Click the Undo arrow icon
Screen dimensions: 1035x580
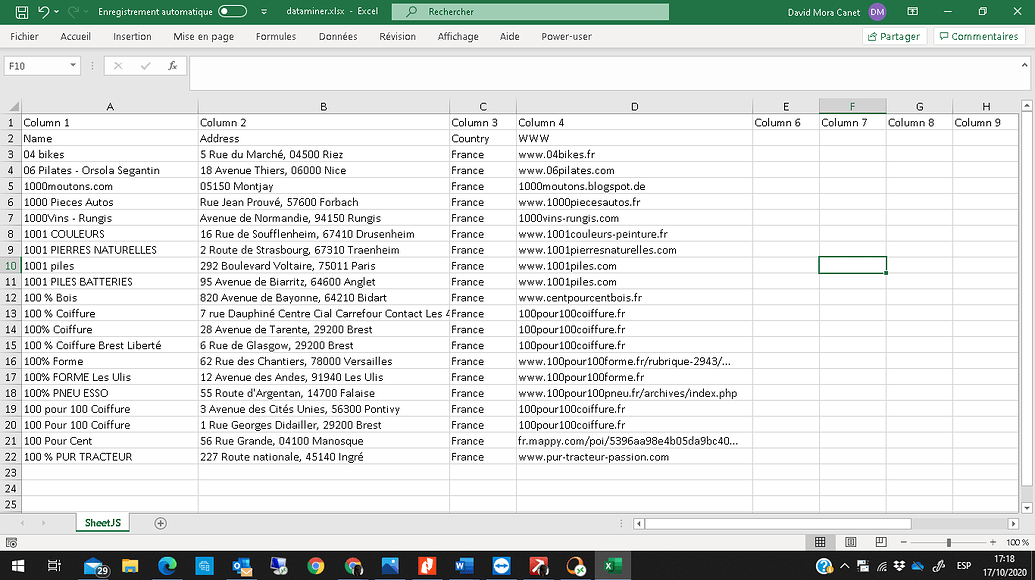(x=44, y=12)
